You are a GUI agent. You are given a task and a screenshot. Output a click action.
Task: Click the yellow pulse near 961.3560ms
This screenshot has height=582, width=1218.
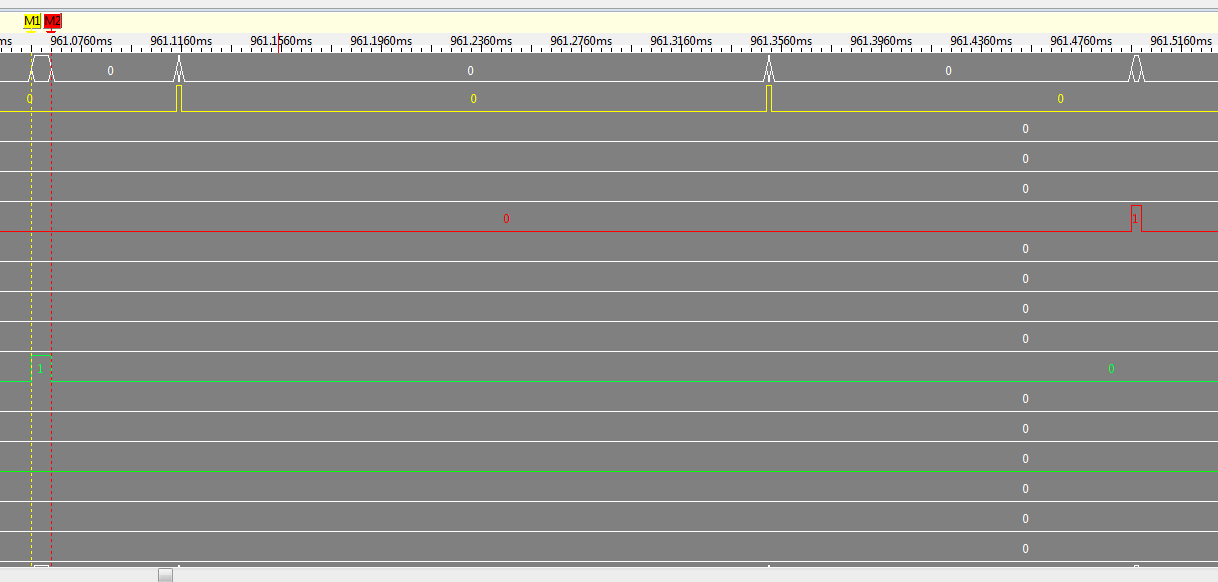(x=767, y=98)
